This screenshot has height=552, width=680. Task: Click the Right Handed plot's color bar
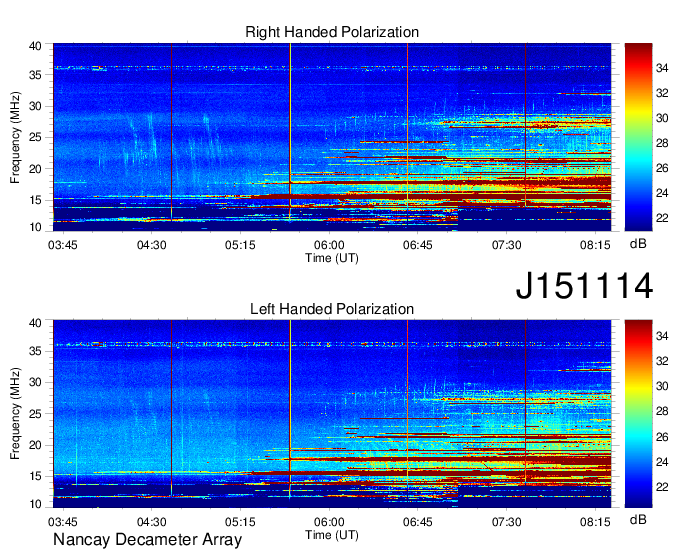point(638,137)
